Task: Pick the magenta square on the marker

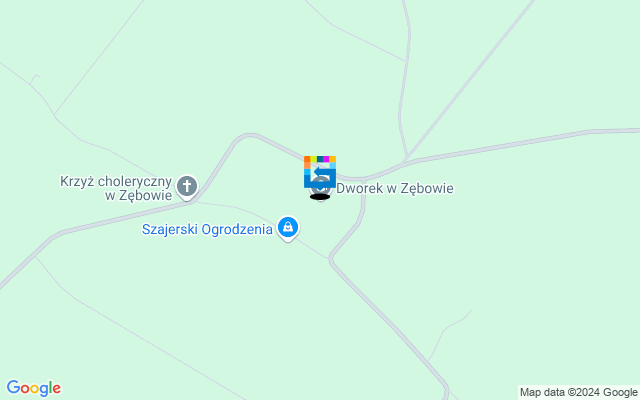Action: click(x=326, y=159)
